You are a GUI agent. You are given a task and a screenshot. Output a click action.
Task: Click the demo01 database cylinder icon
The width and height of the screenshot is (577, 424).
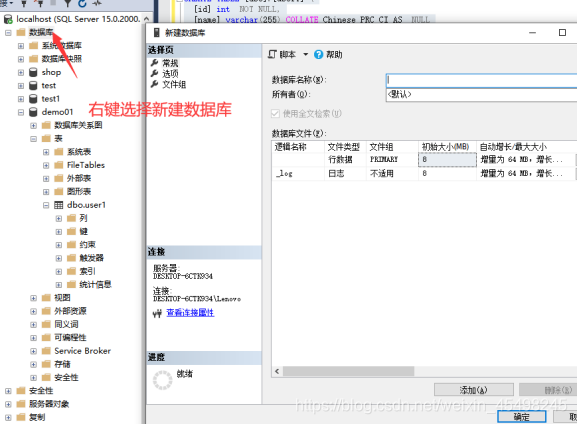(33, 112)
